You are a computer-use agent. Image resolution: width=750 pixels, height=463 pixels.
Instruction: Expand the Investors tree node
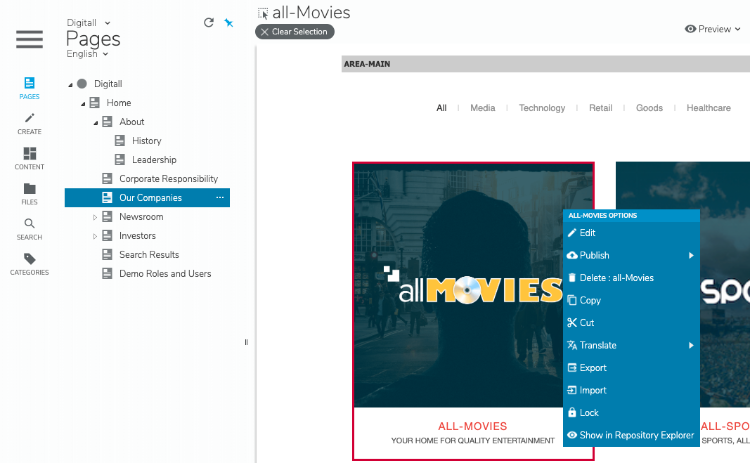tap(95, 236)
